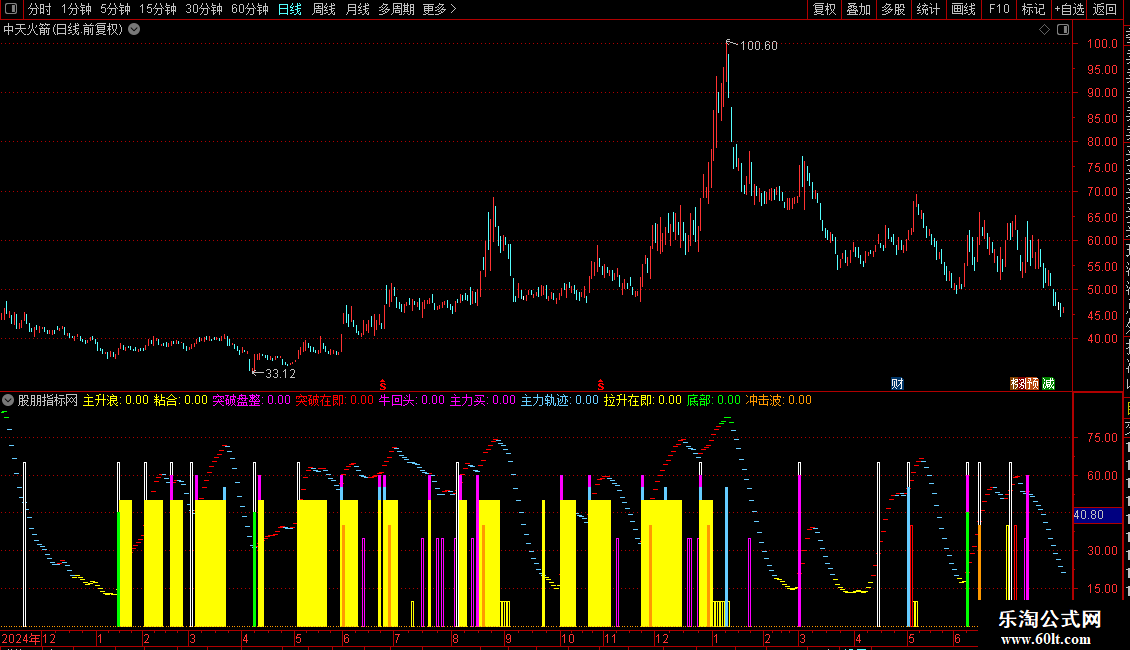Click the 主力轨迹: 0.00 indicator value
Image resolution: width=1130 pixels, height=650 pixels.
pyautogui.click(x=559, y=400)
